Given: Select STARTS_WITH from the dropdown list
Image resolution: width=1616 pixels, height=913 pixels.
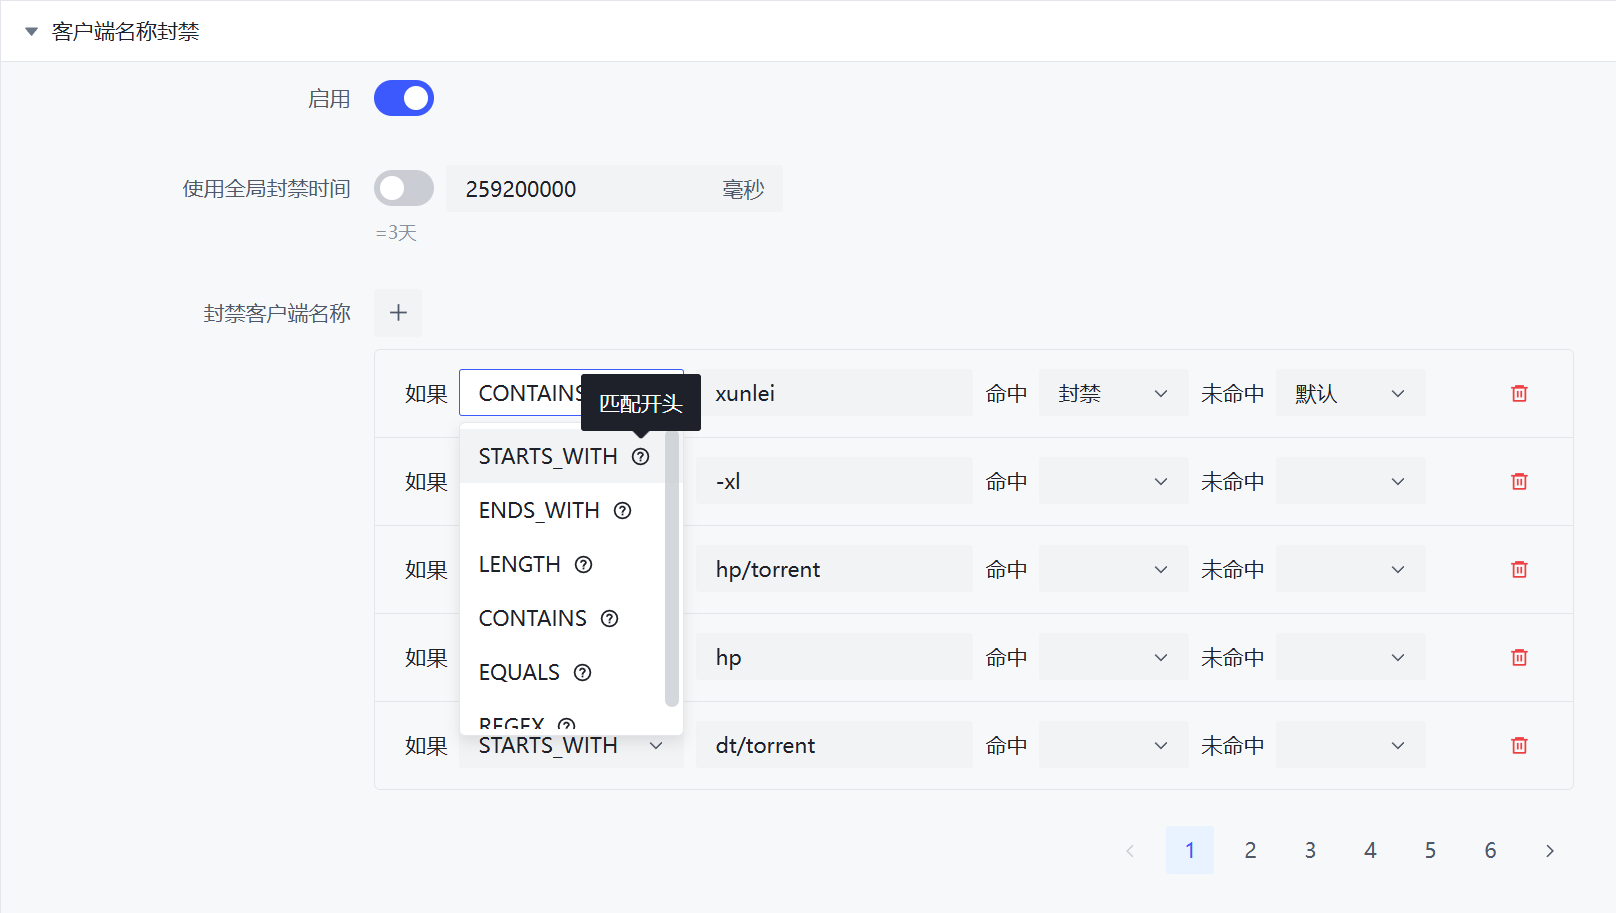Looking at the screenshot, I should tap(548, 457).
